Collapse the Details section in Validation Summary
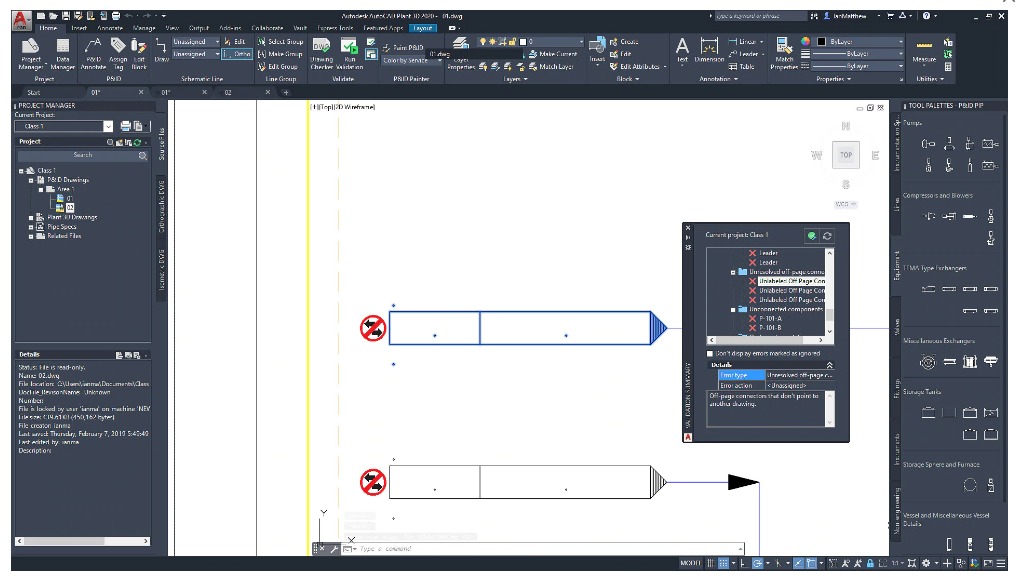1019x580 pixels. point(829,365)
